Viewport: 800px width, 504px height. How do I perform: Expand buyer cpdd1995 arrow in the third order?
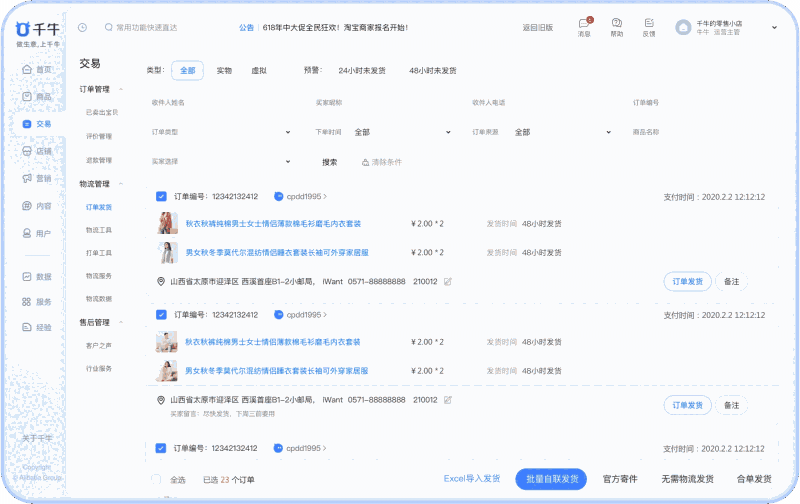coord(324,448)
